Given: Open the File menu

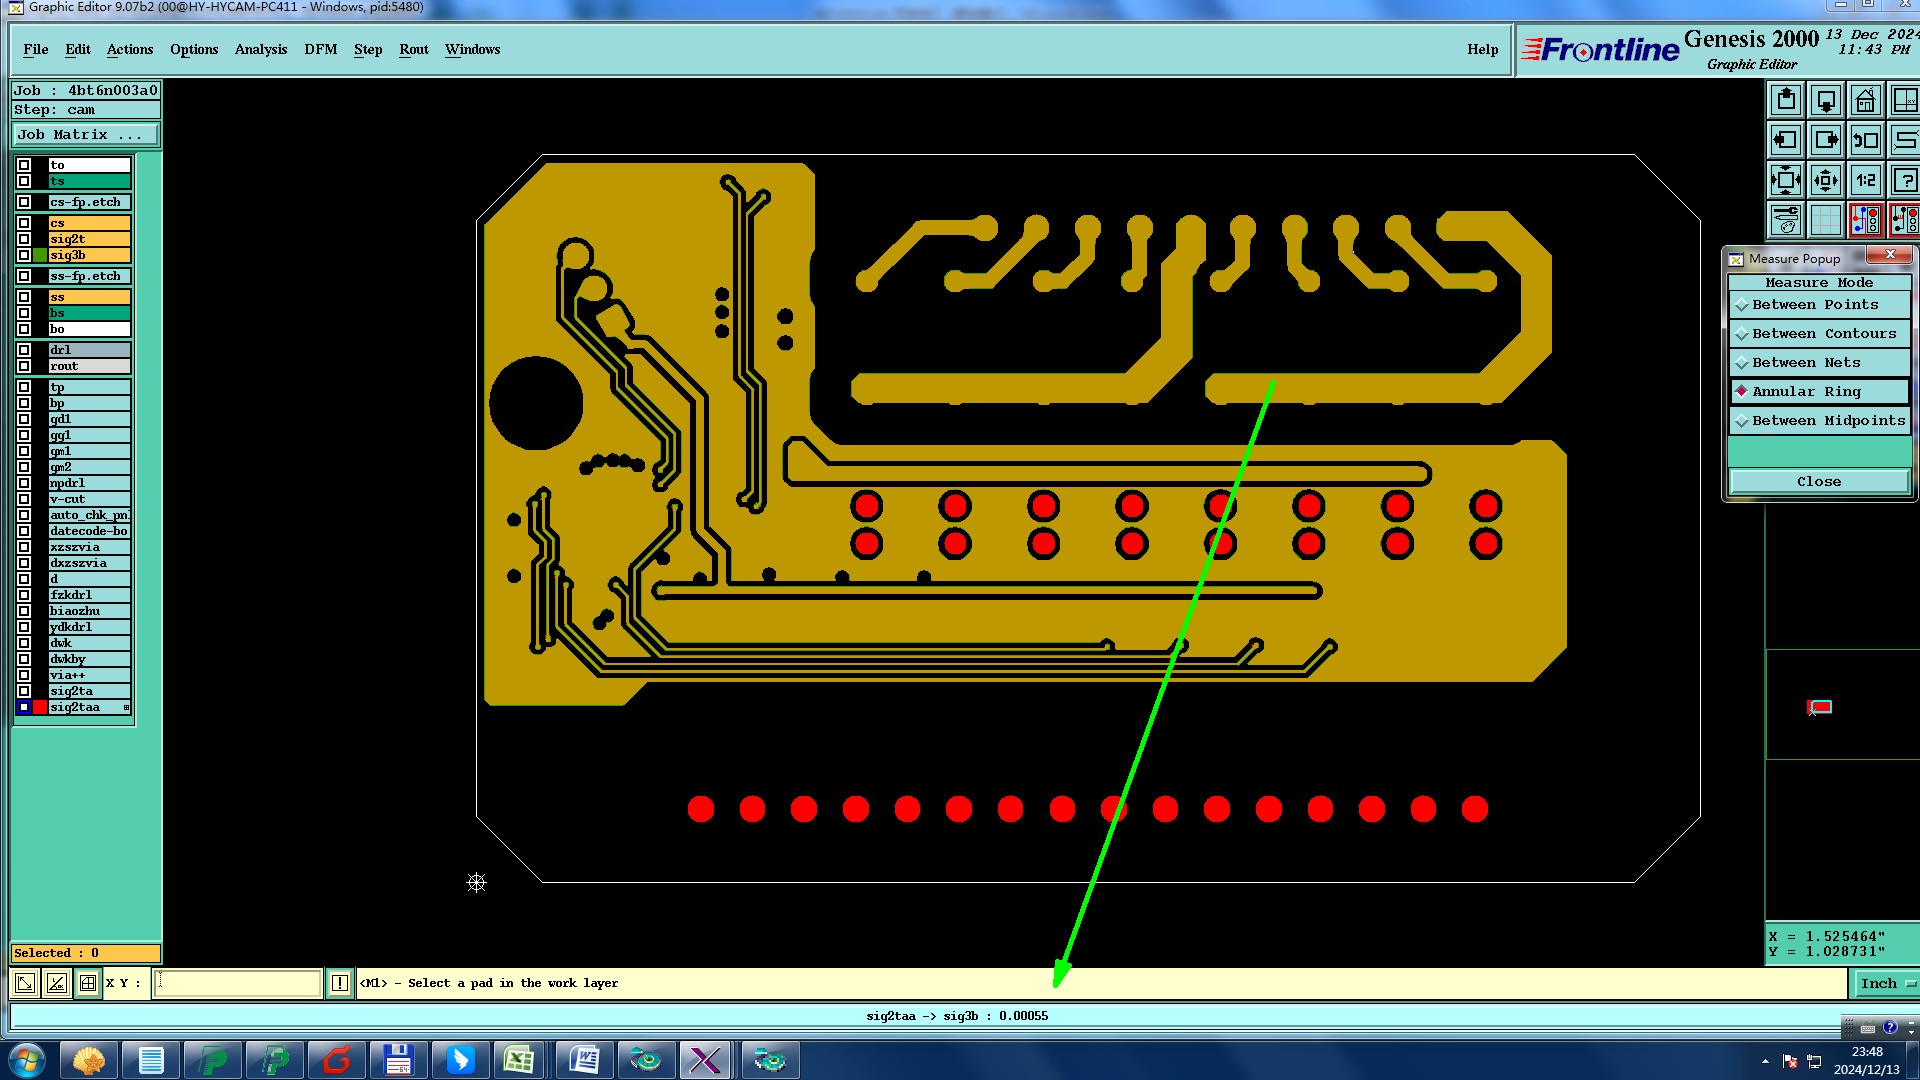Looking at the screenshot, I should tap(36, 49).
